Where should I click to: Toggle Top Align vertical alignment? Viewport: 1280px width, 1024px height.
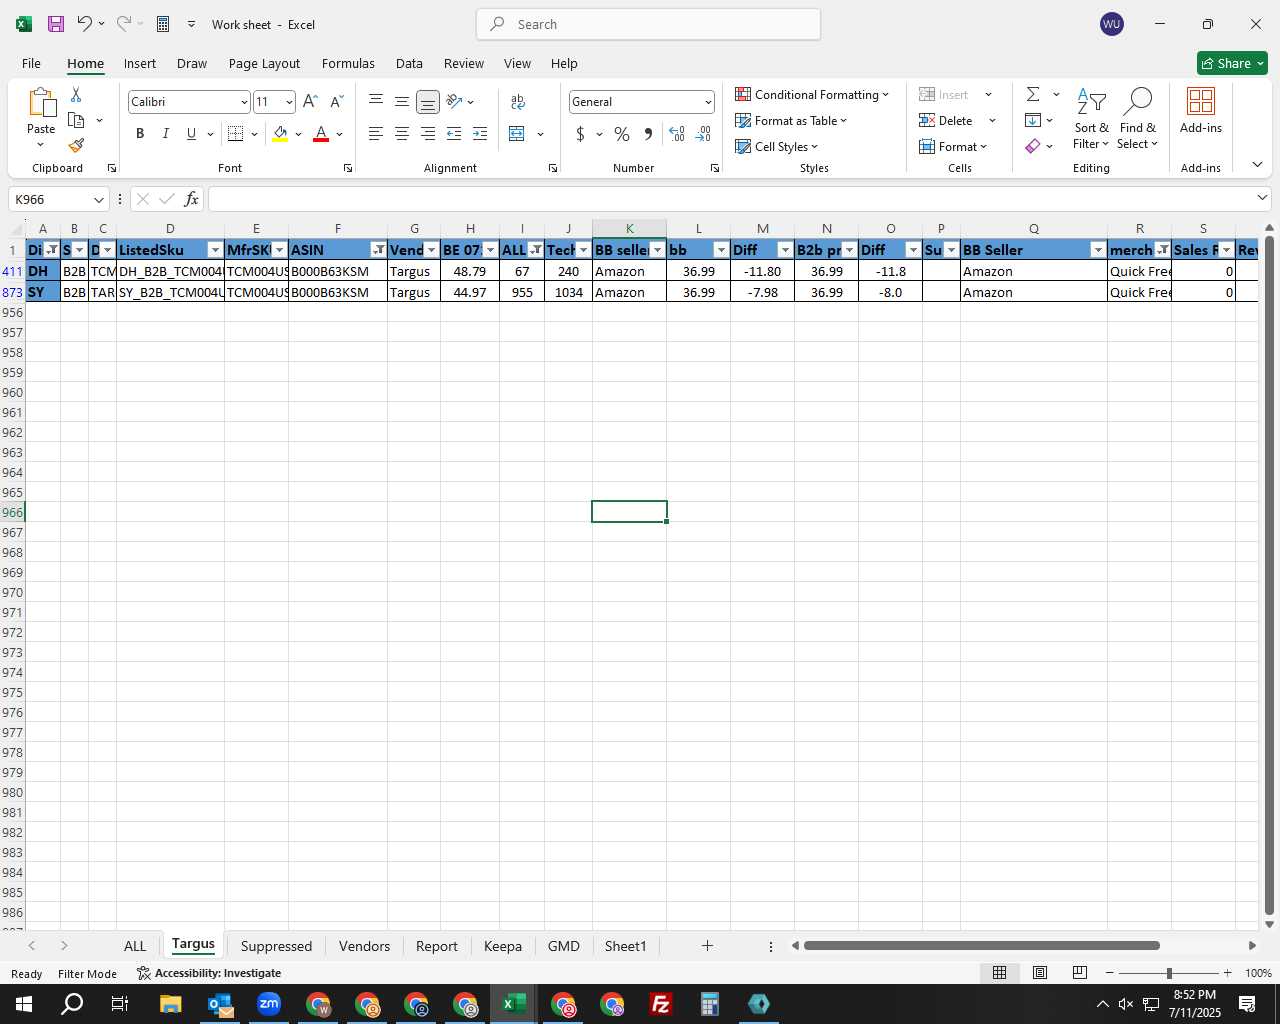click(x=376, y=102)
